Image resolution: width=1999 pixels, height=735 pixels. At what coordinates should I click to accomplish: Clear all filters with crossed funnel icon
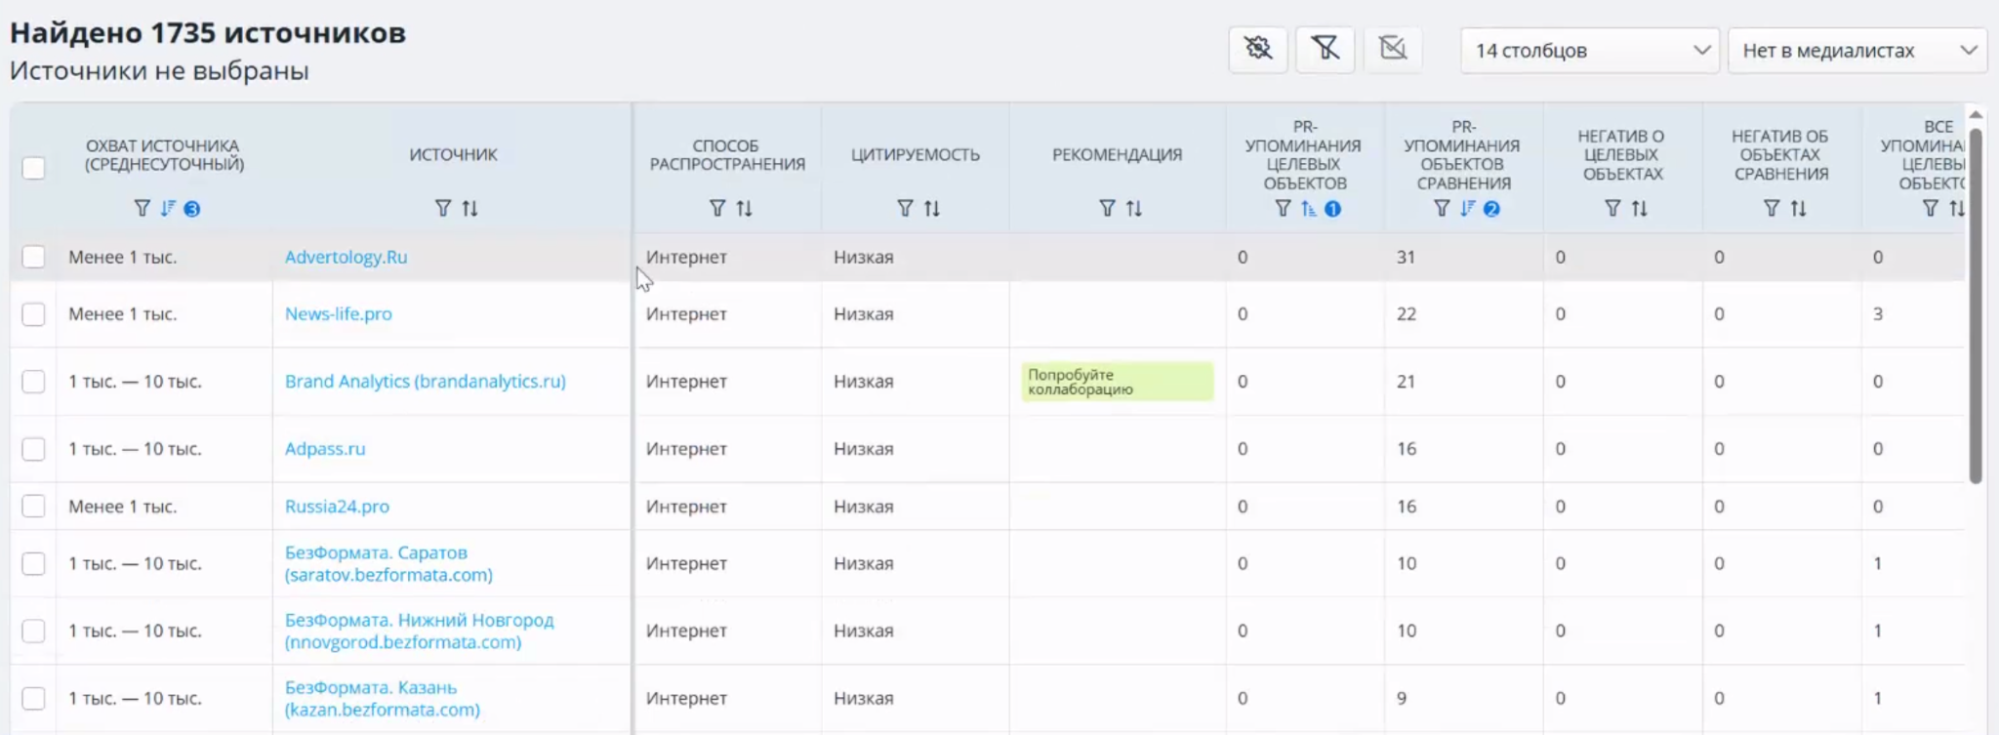coord(1325,49)
